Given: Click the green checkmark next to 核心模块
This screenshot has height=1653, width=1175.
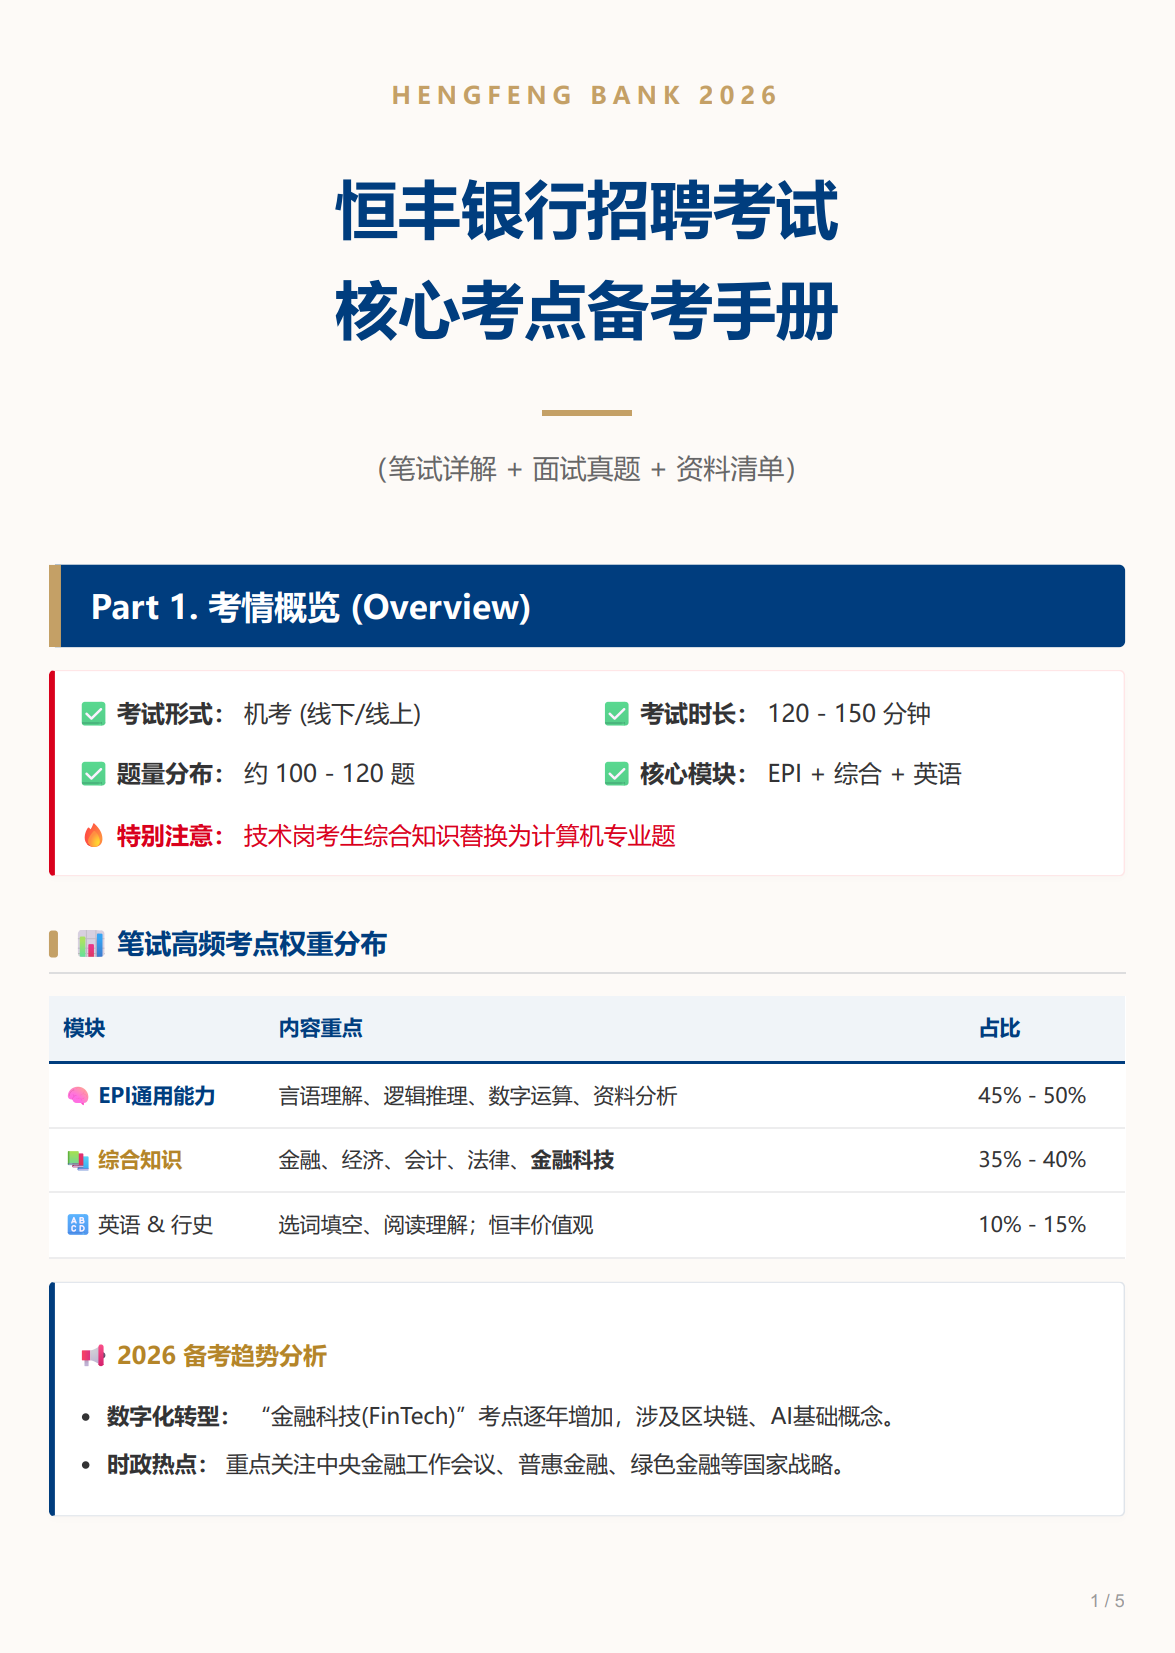Looking at the screenshot, I should click(x=616, y=774).
